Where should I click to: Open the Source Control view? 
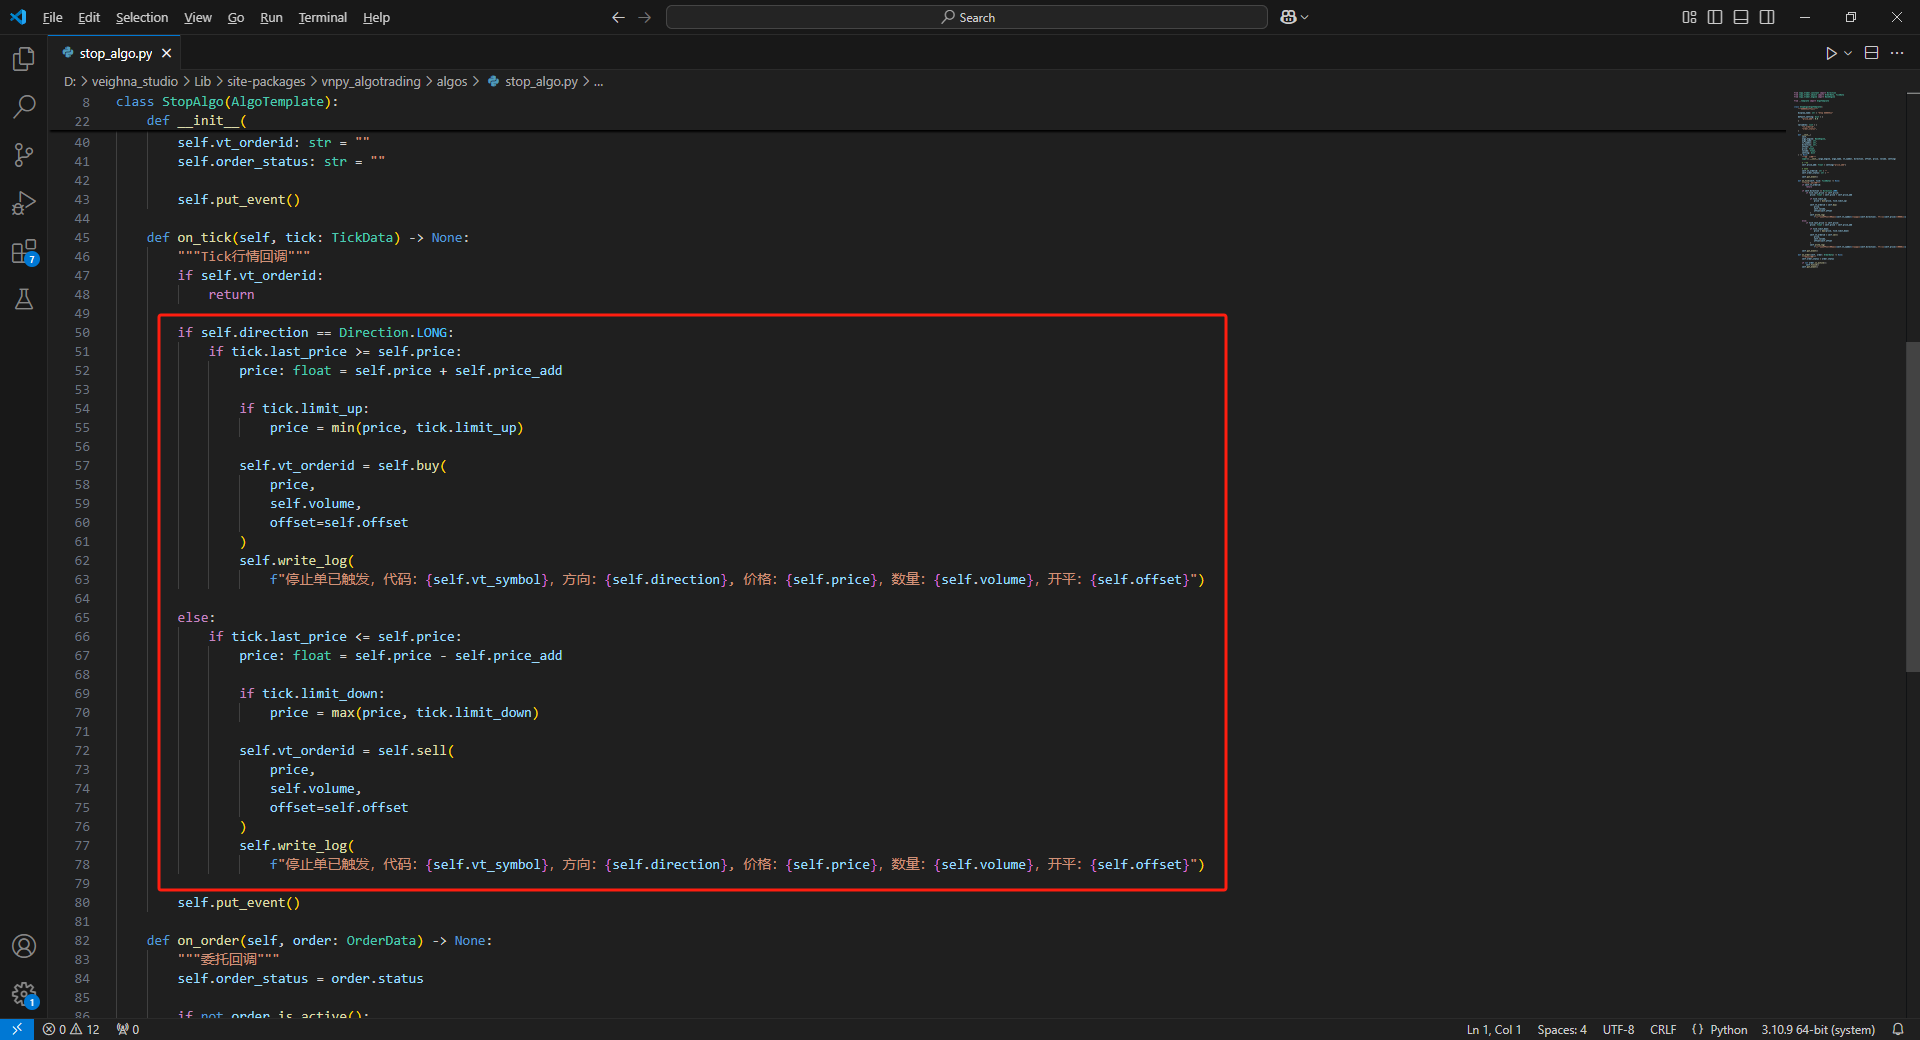click(x=24, y=154)
